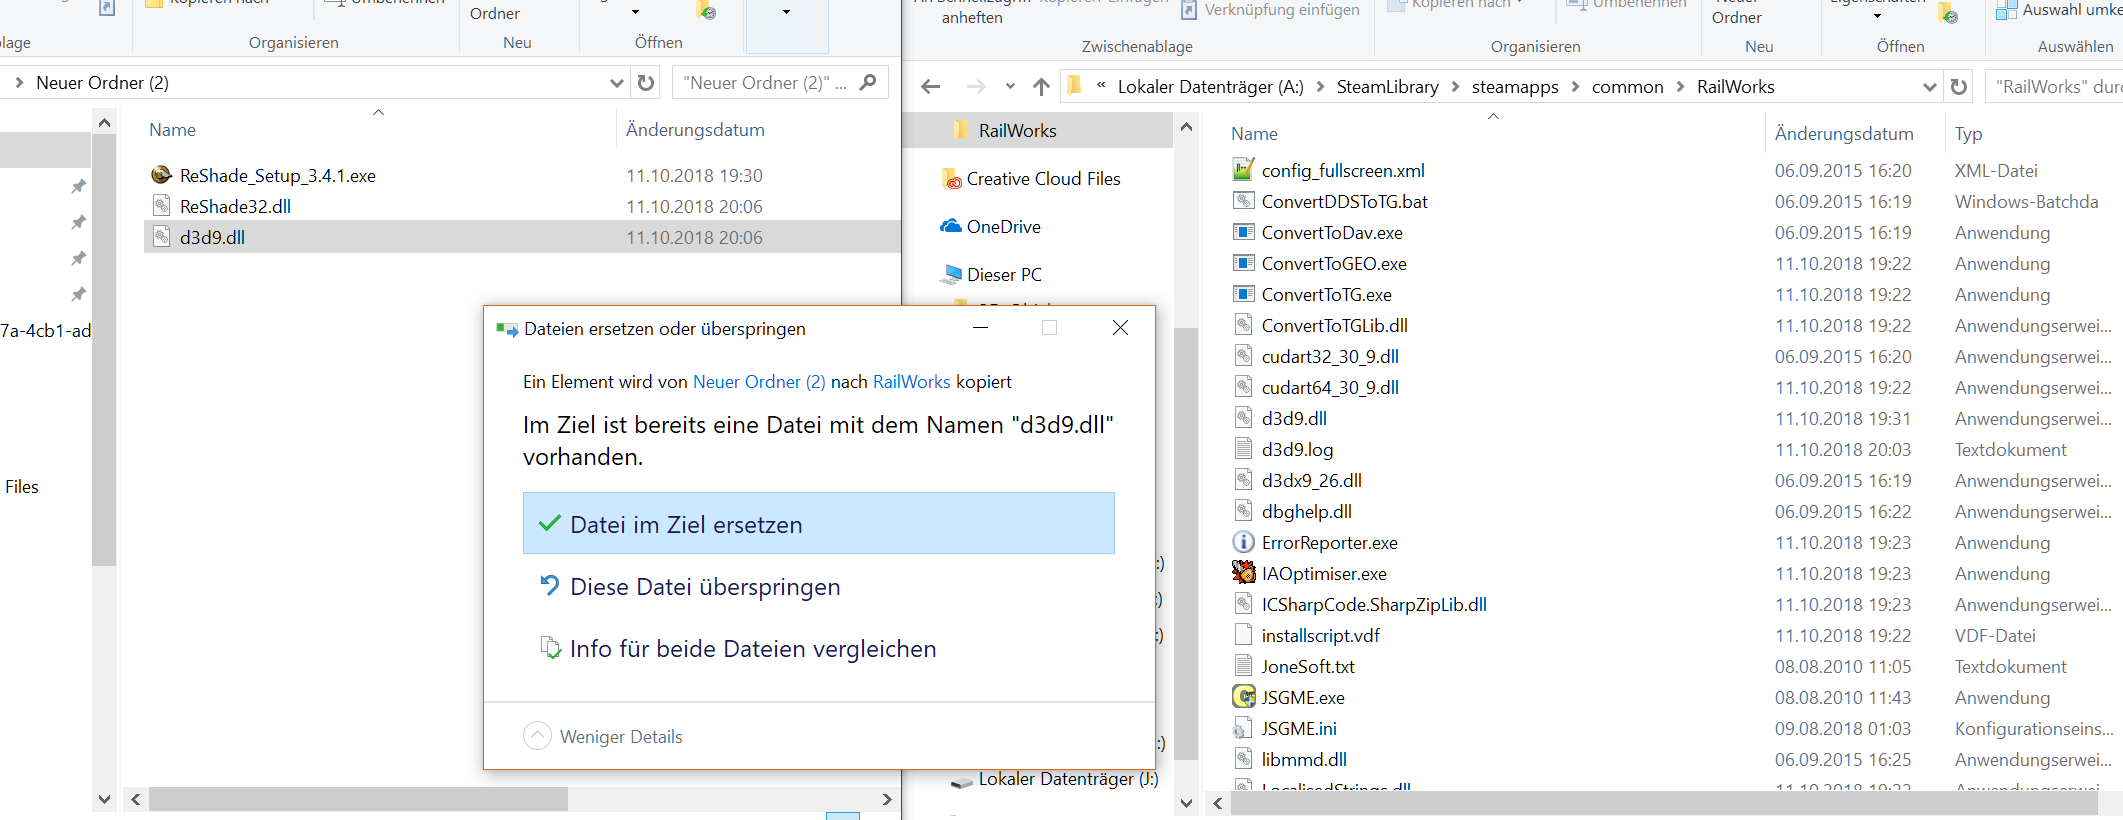Go back in the RailWorks window

tap(931, 87)
